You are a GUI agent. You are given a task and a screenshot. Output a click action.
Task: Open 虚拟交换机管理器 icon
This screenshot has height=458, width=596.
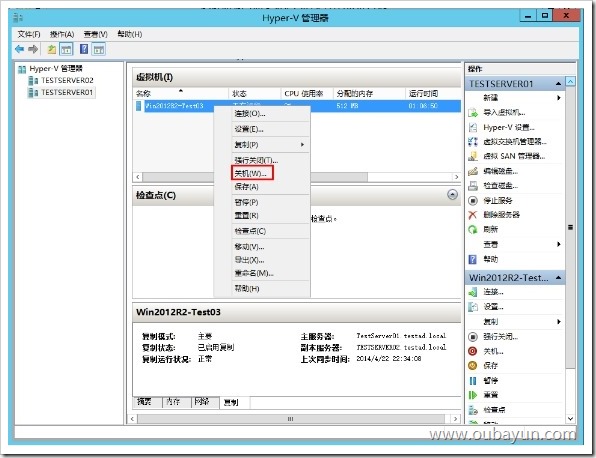[473, 142]
